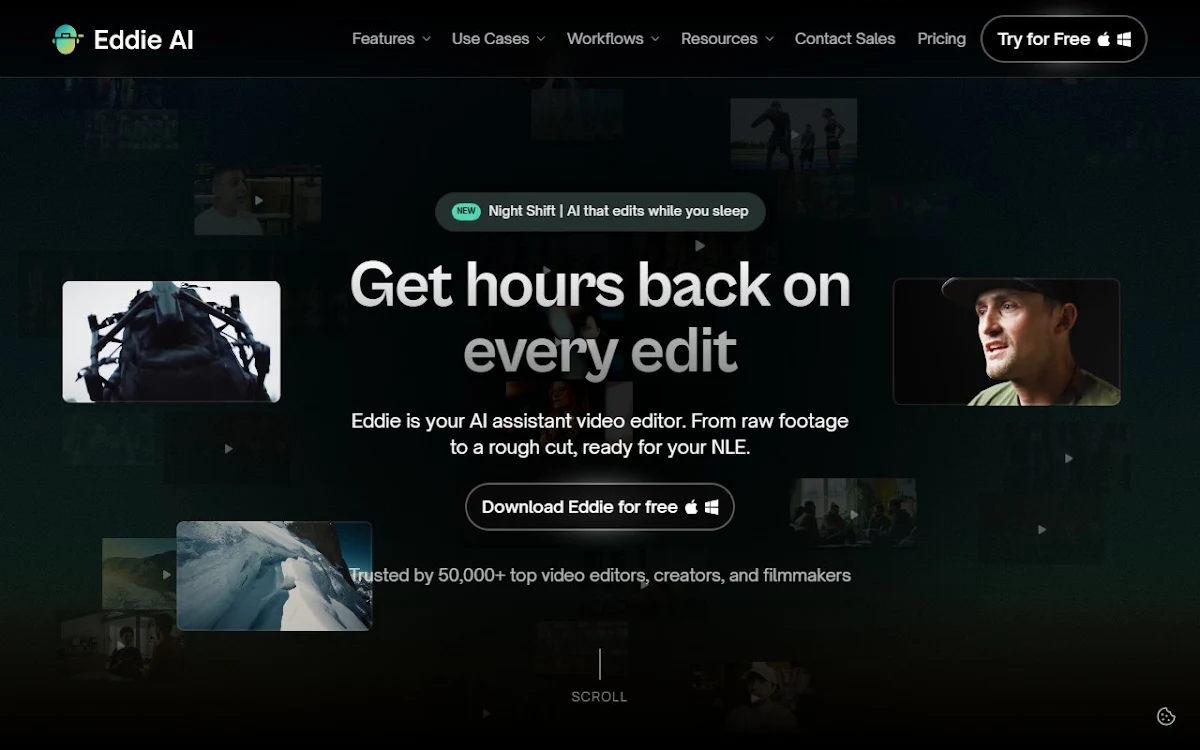
Task: Click the 'Get hours back on every edit' headline
Action: point(600,317)
